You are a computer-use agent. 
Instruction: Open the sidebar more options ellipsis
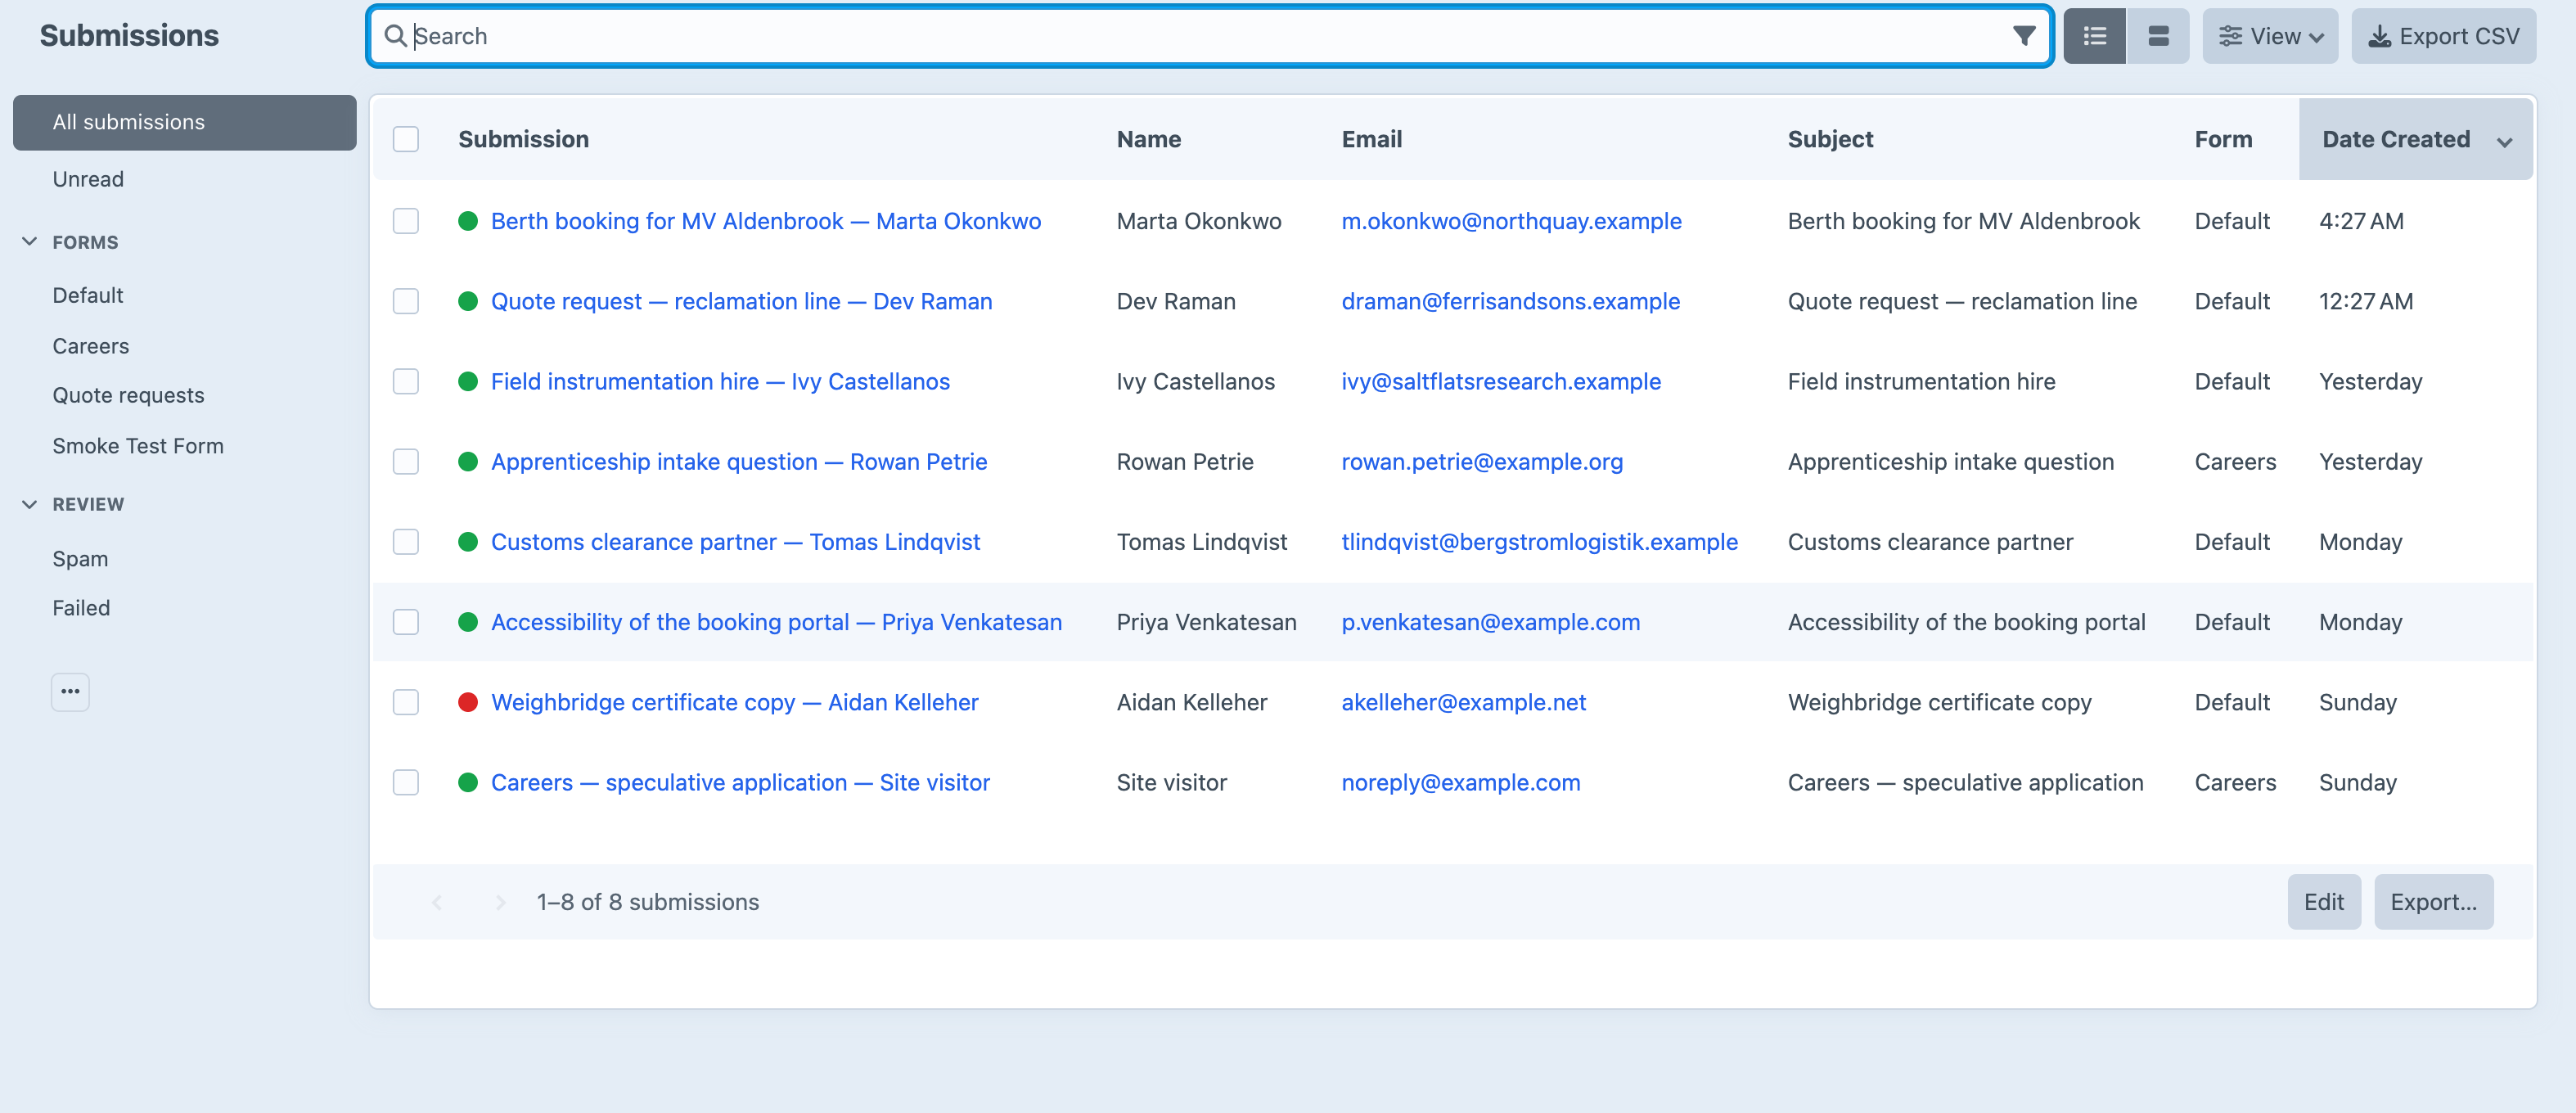click(x=70, y=692)
